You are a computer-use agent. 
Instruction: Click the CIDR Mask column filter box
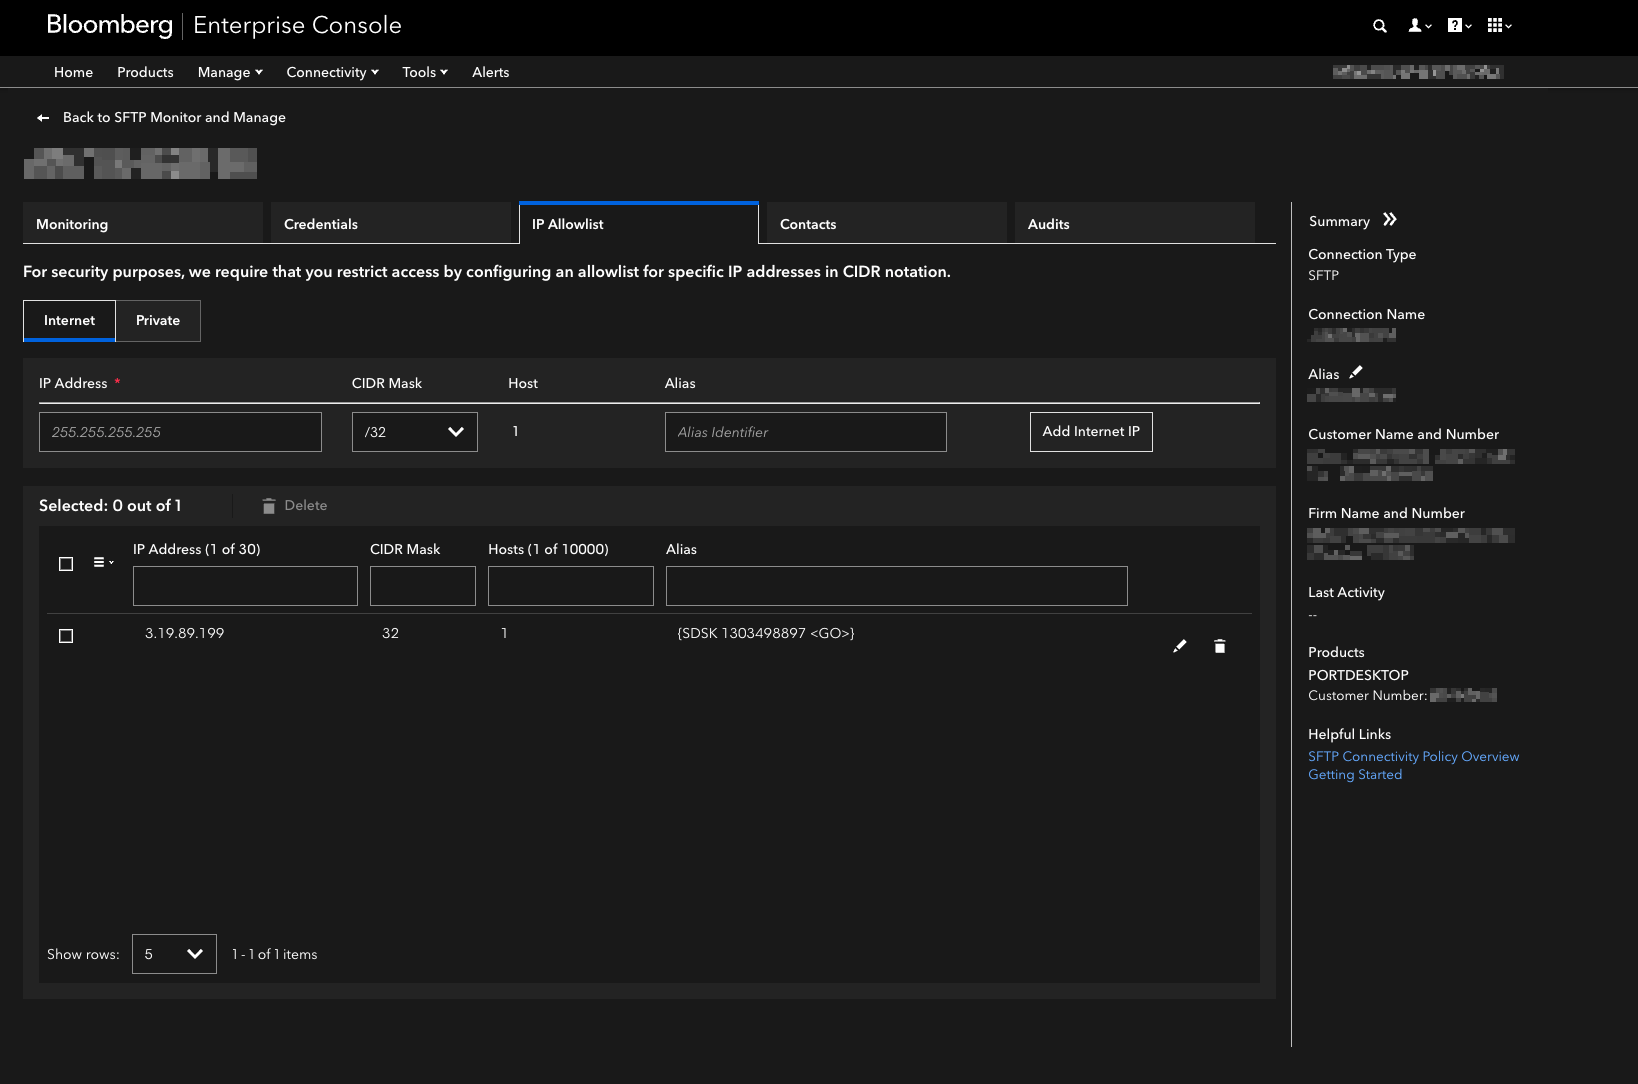[x=423, y=586]
